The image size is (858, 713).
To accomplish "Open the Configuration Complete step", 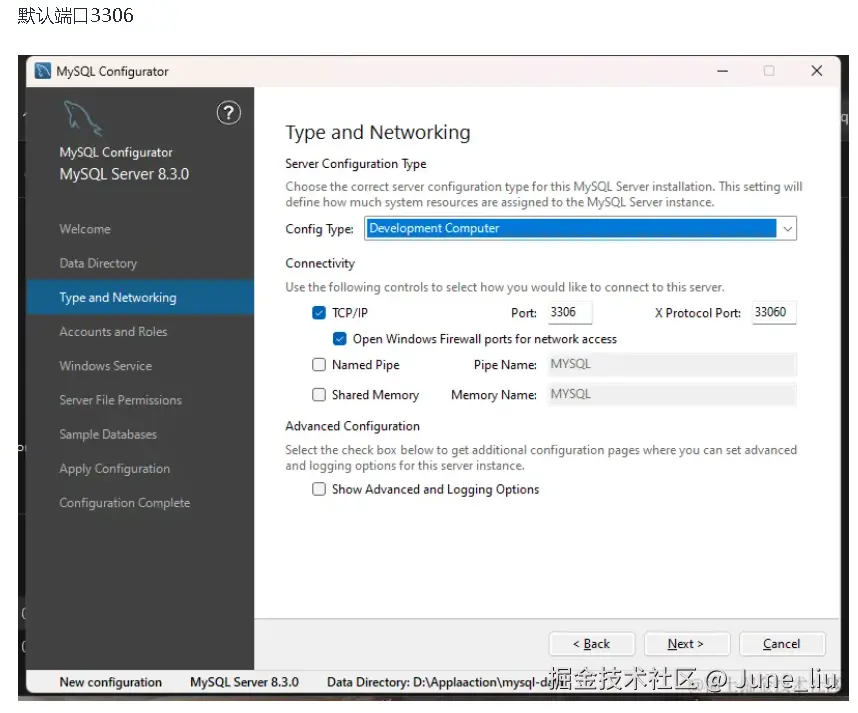I will point(125,503).
